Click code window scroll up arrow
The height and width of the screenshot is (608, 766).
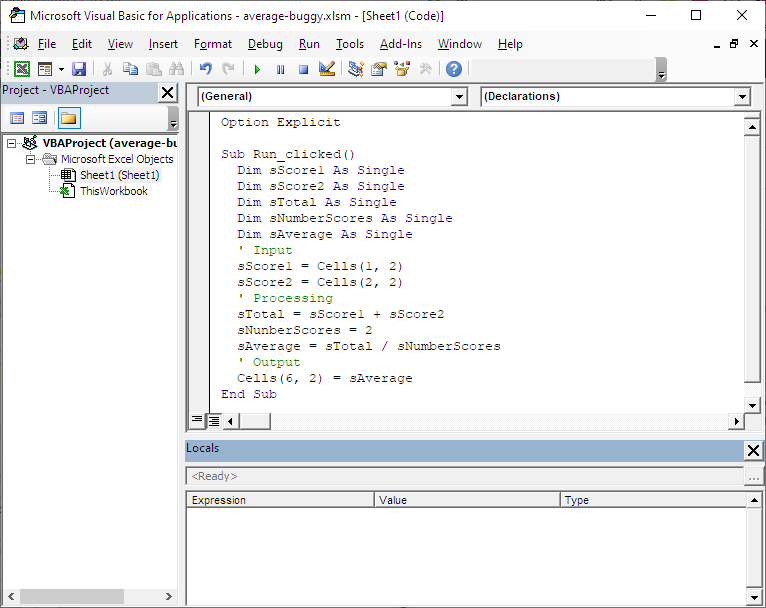pos(752,128)
